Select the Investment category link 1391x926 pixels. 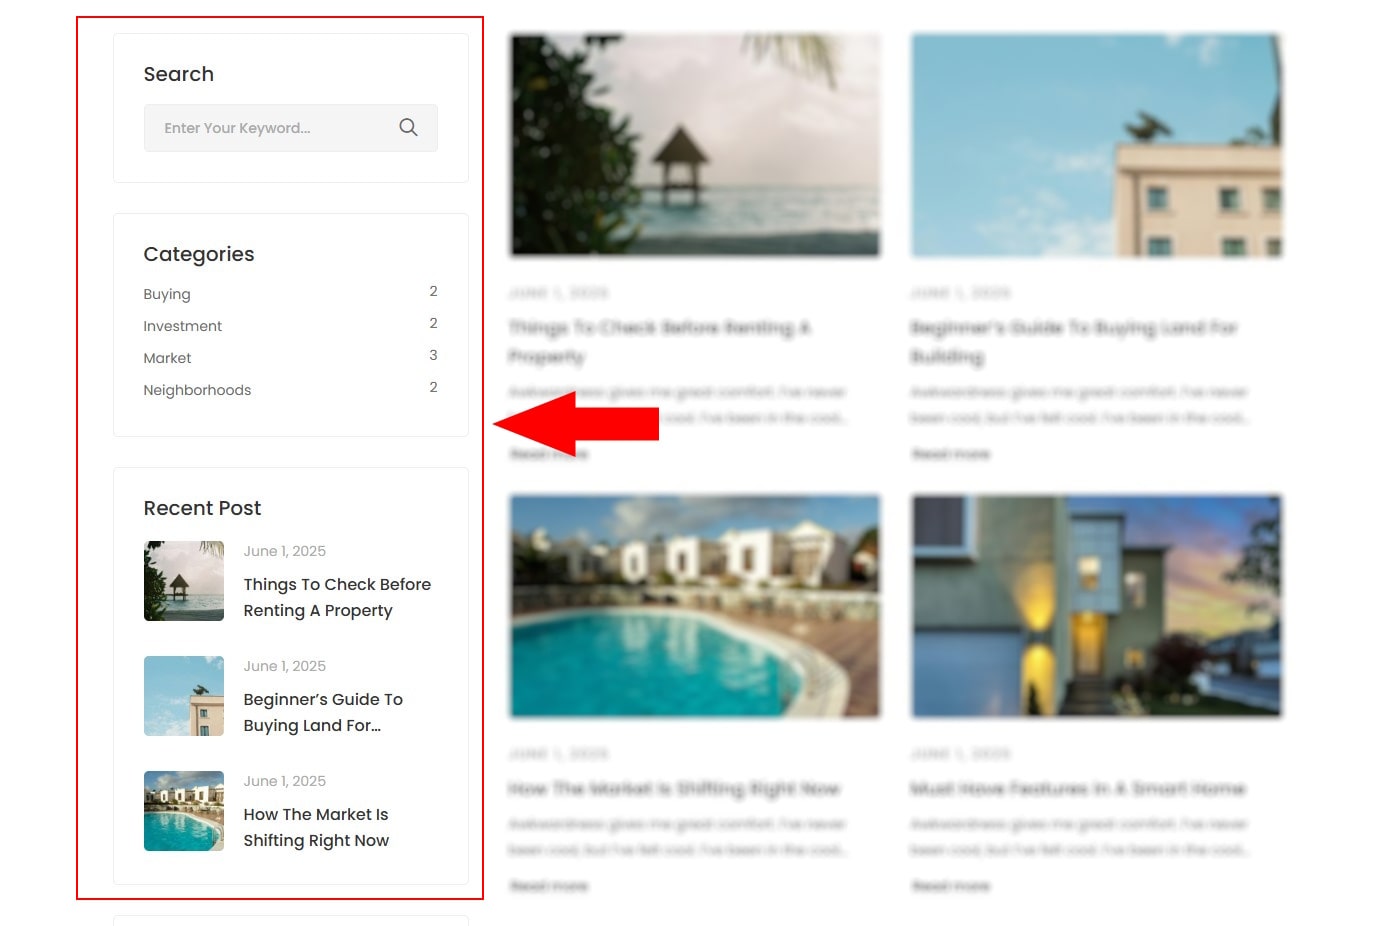point(182,326)
